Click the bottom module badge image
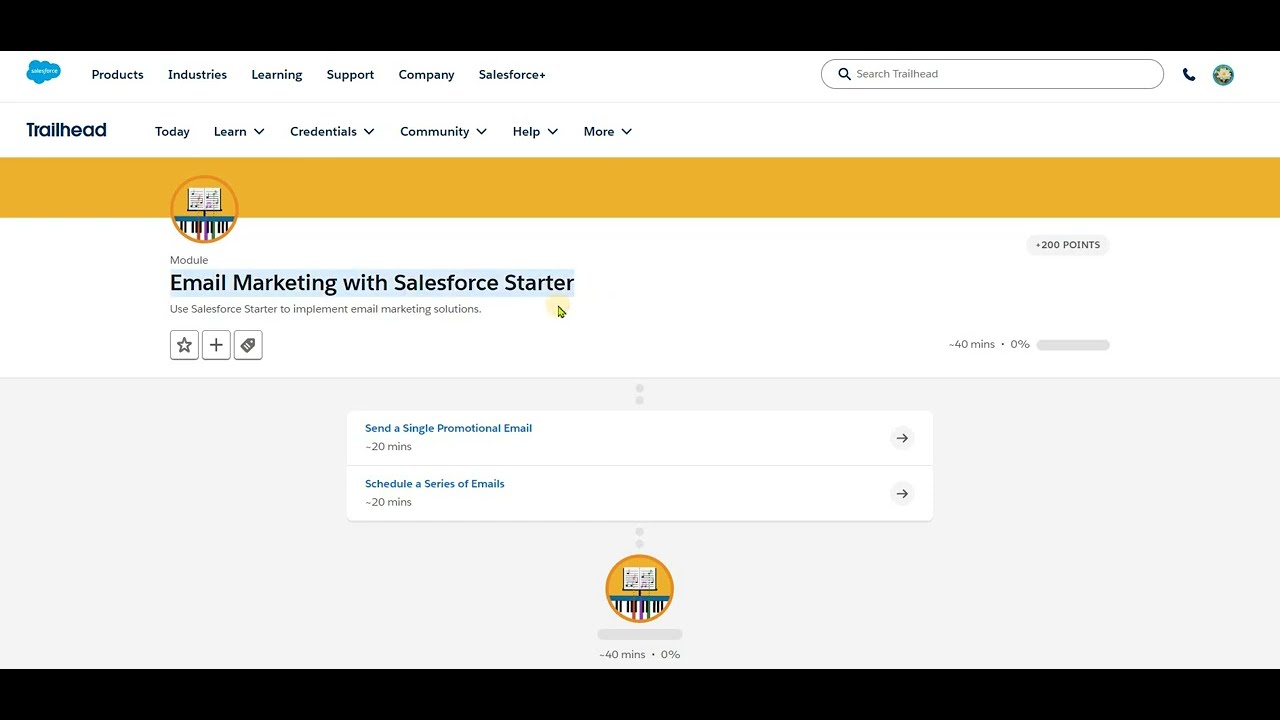1280x720 pixels. pos(640,588)
